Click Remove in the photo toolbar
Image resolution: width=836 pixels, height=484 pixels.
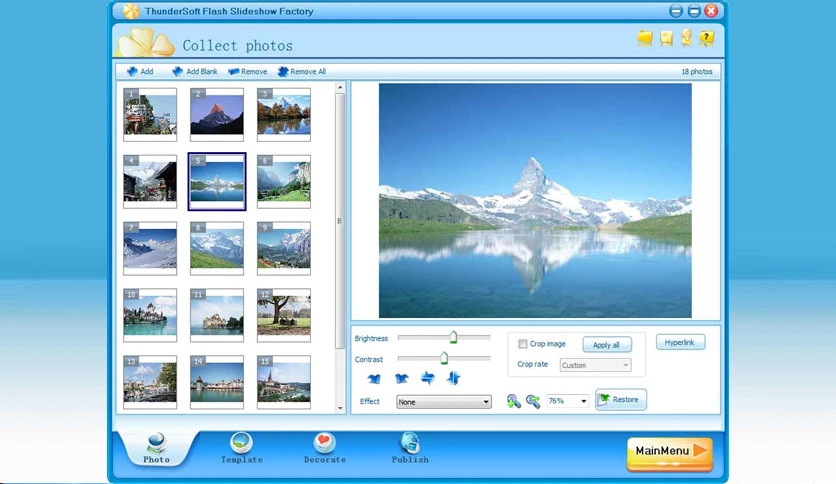tap(248, 71)
